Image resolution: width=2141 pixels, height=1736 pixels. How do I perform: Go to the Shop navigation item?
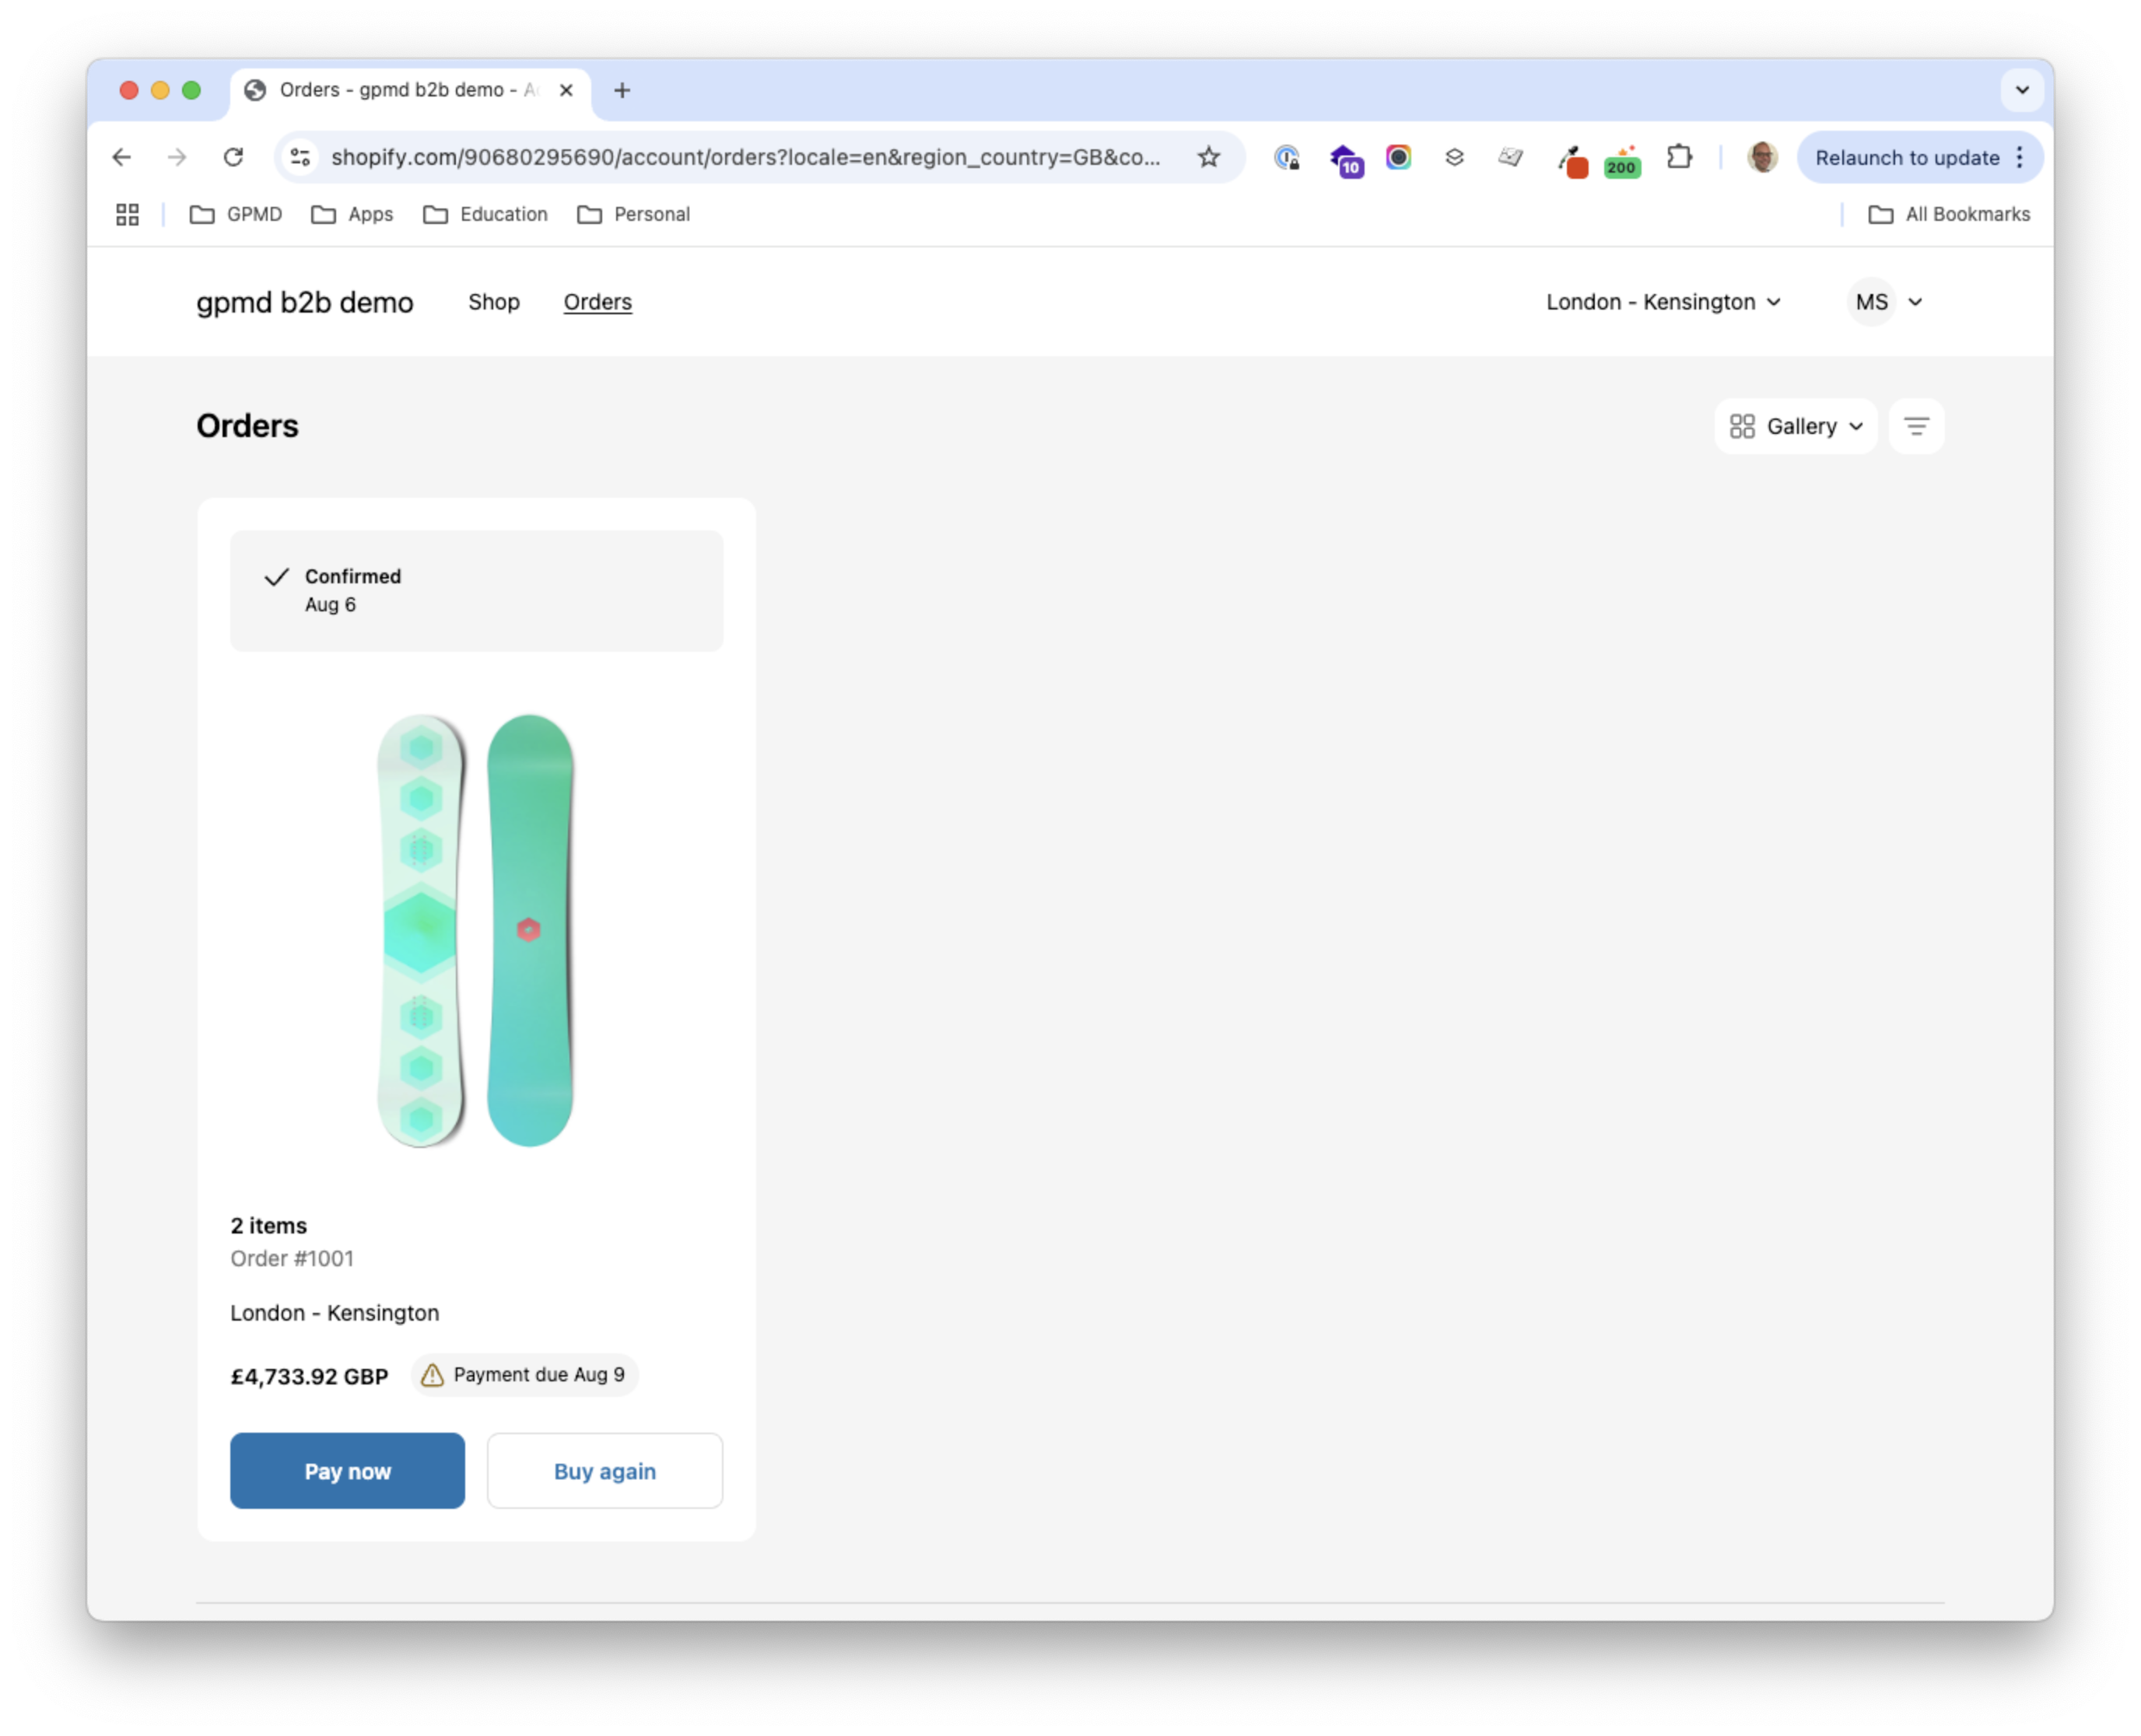[x=494, y=302]
